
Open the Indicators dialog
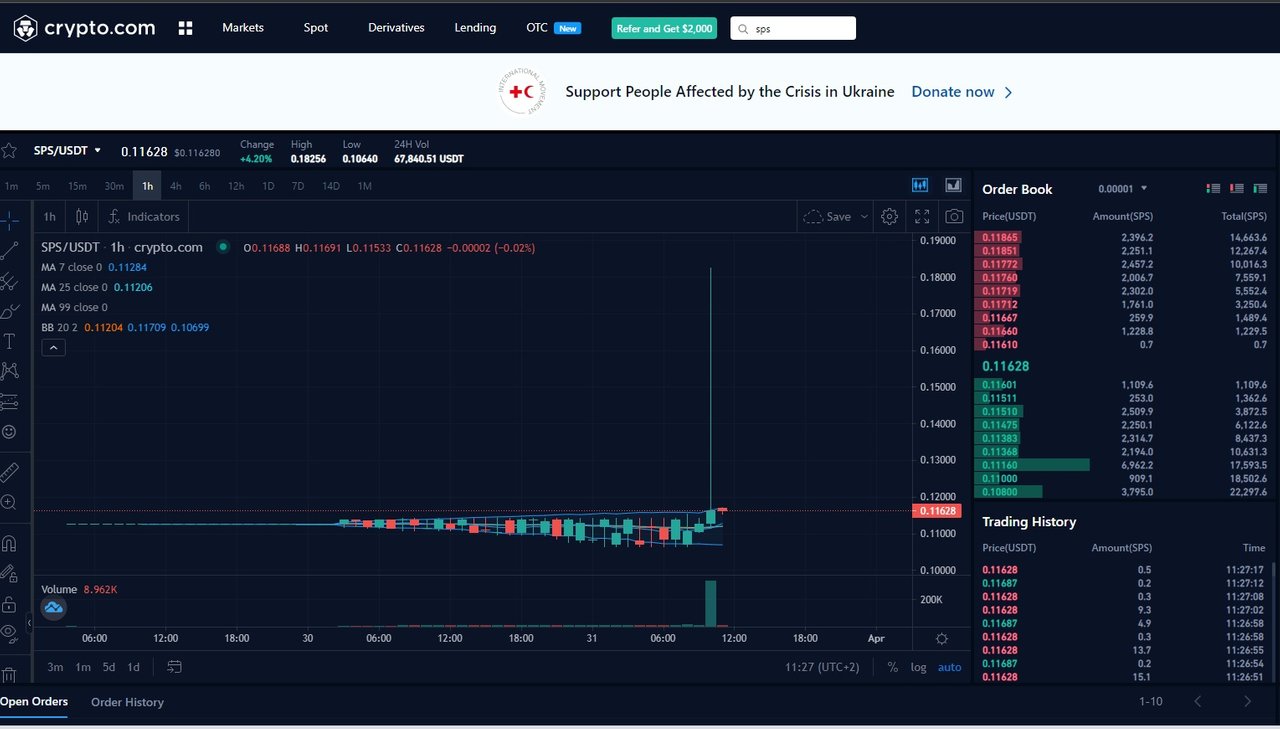coord(145,216)
